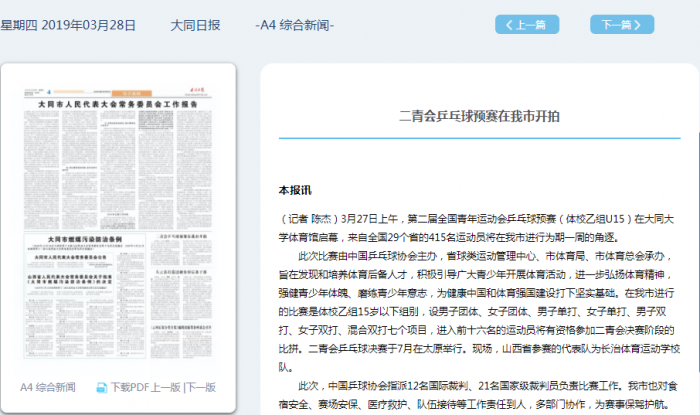Click the vertical scrollbar at right edge
This screenshot has width=700, height=415.
[x=698, y=252]
